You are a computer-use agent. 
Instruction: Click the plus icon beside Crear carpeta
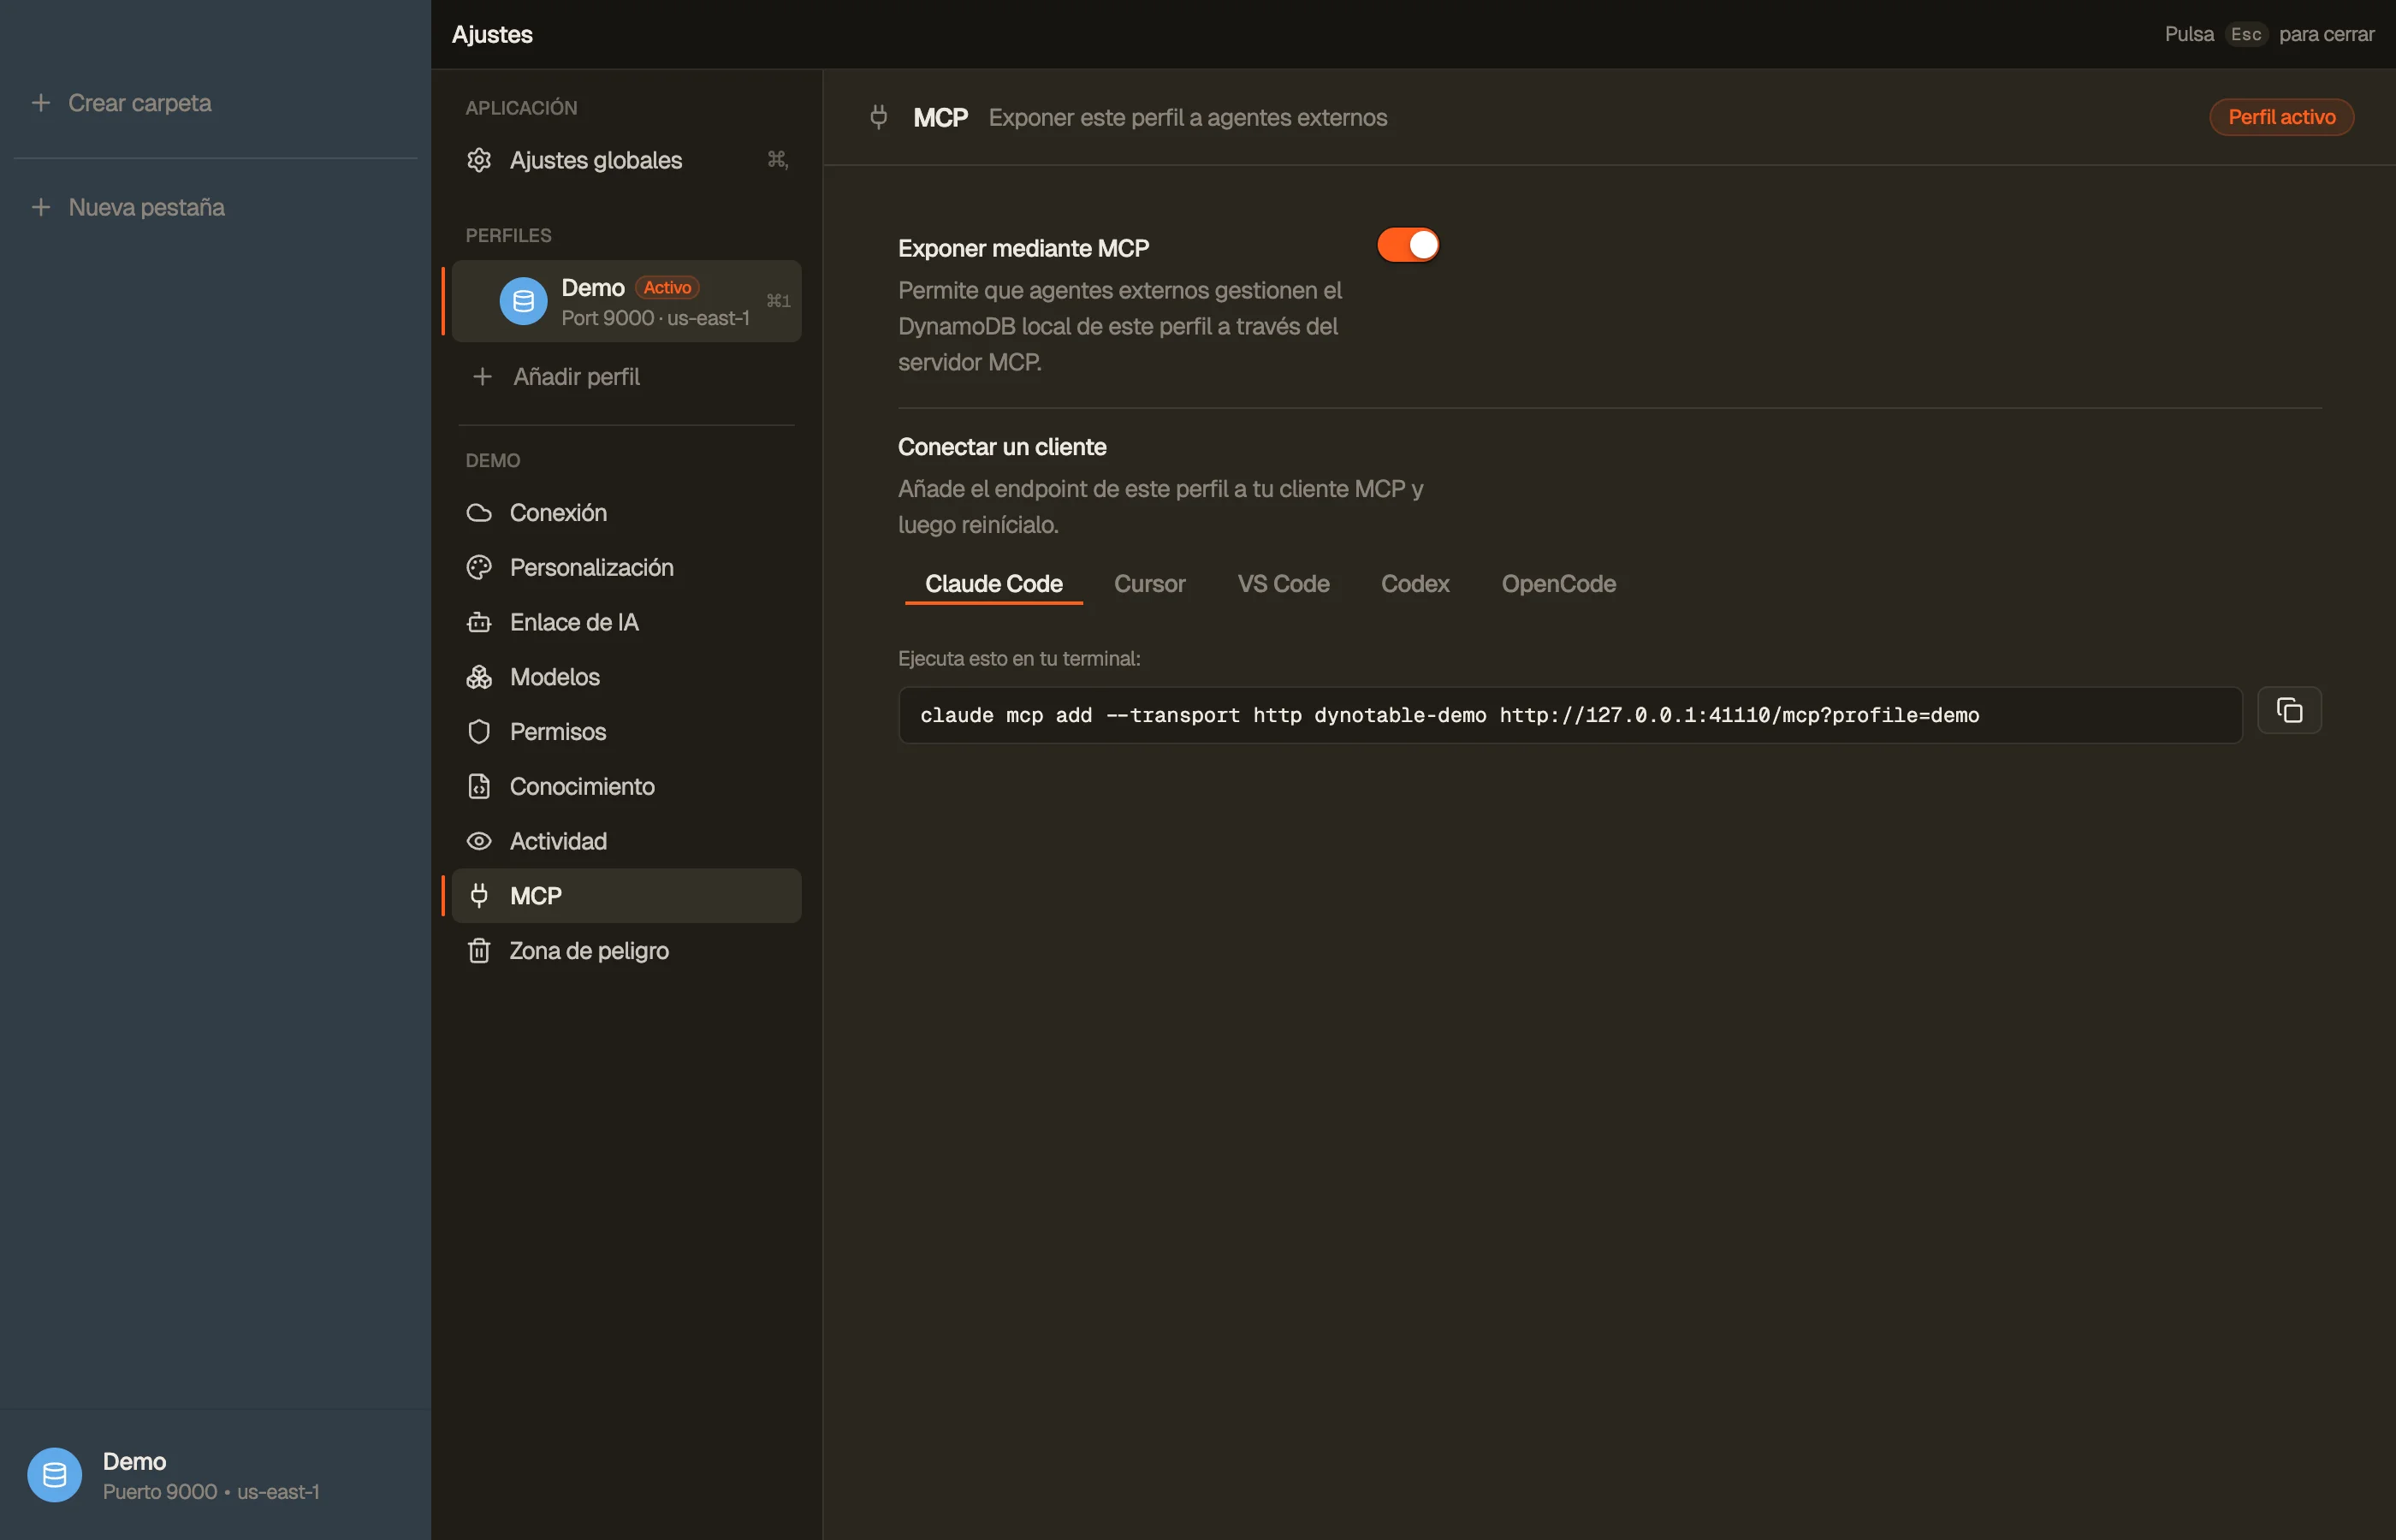(41, 103)
